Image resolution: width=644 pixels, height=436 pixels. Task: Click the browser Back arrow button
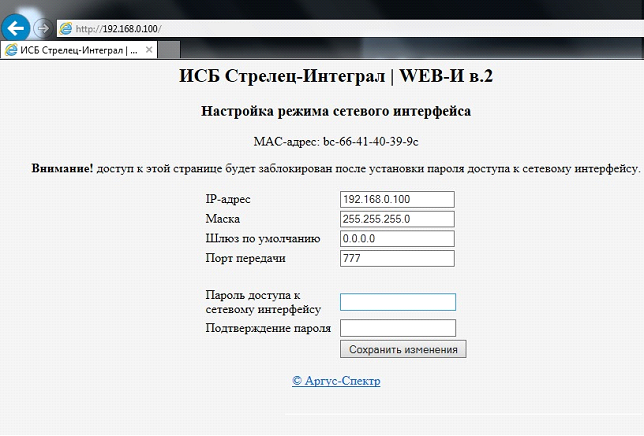(x=15, y=28)
